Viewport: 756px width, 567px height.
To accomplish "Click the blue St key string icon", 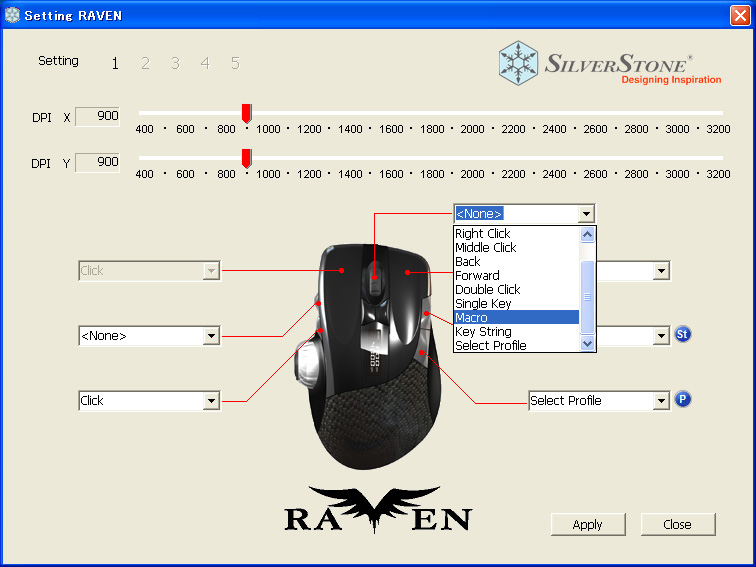I will (682, 334).
